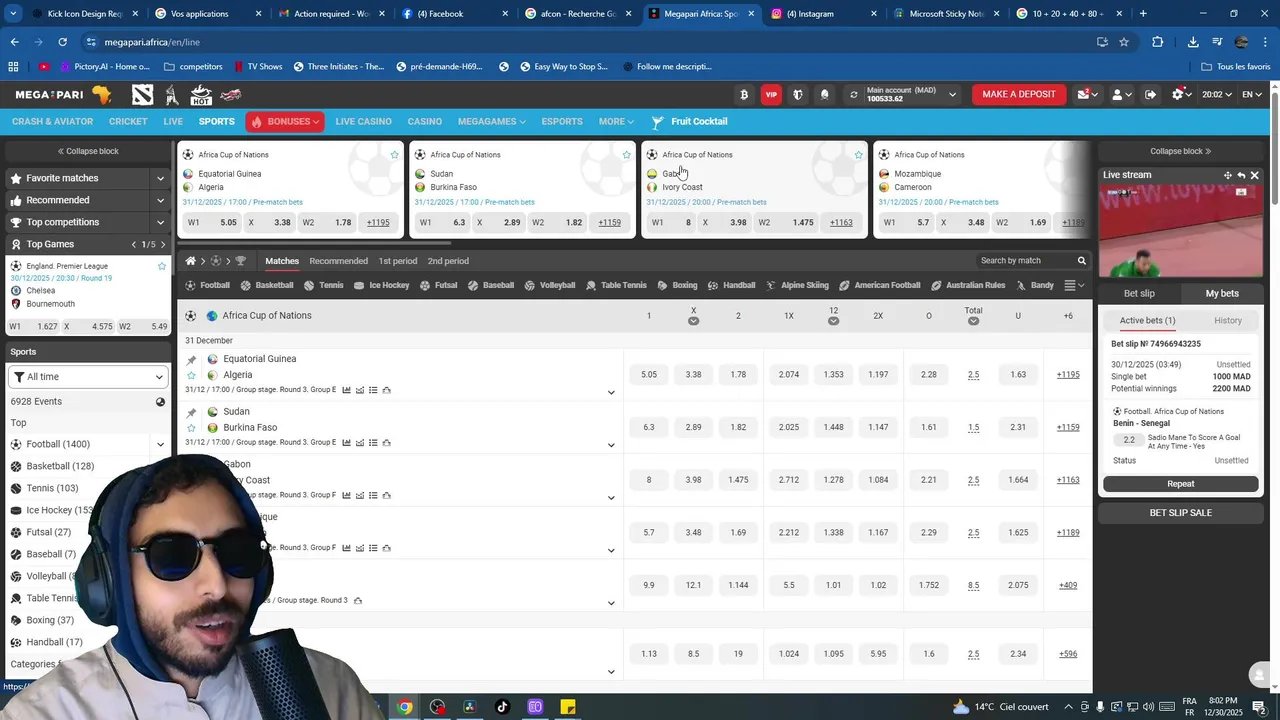
Task: Switch to the Recommended tab
Action: point(338,261)
